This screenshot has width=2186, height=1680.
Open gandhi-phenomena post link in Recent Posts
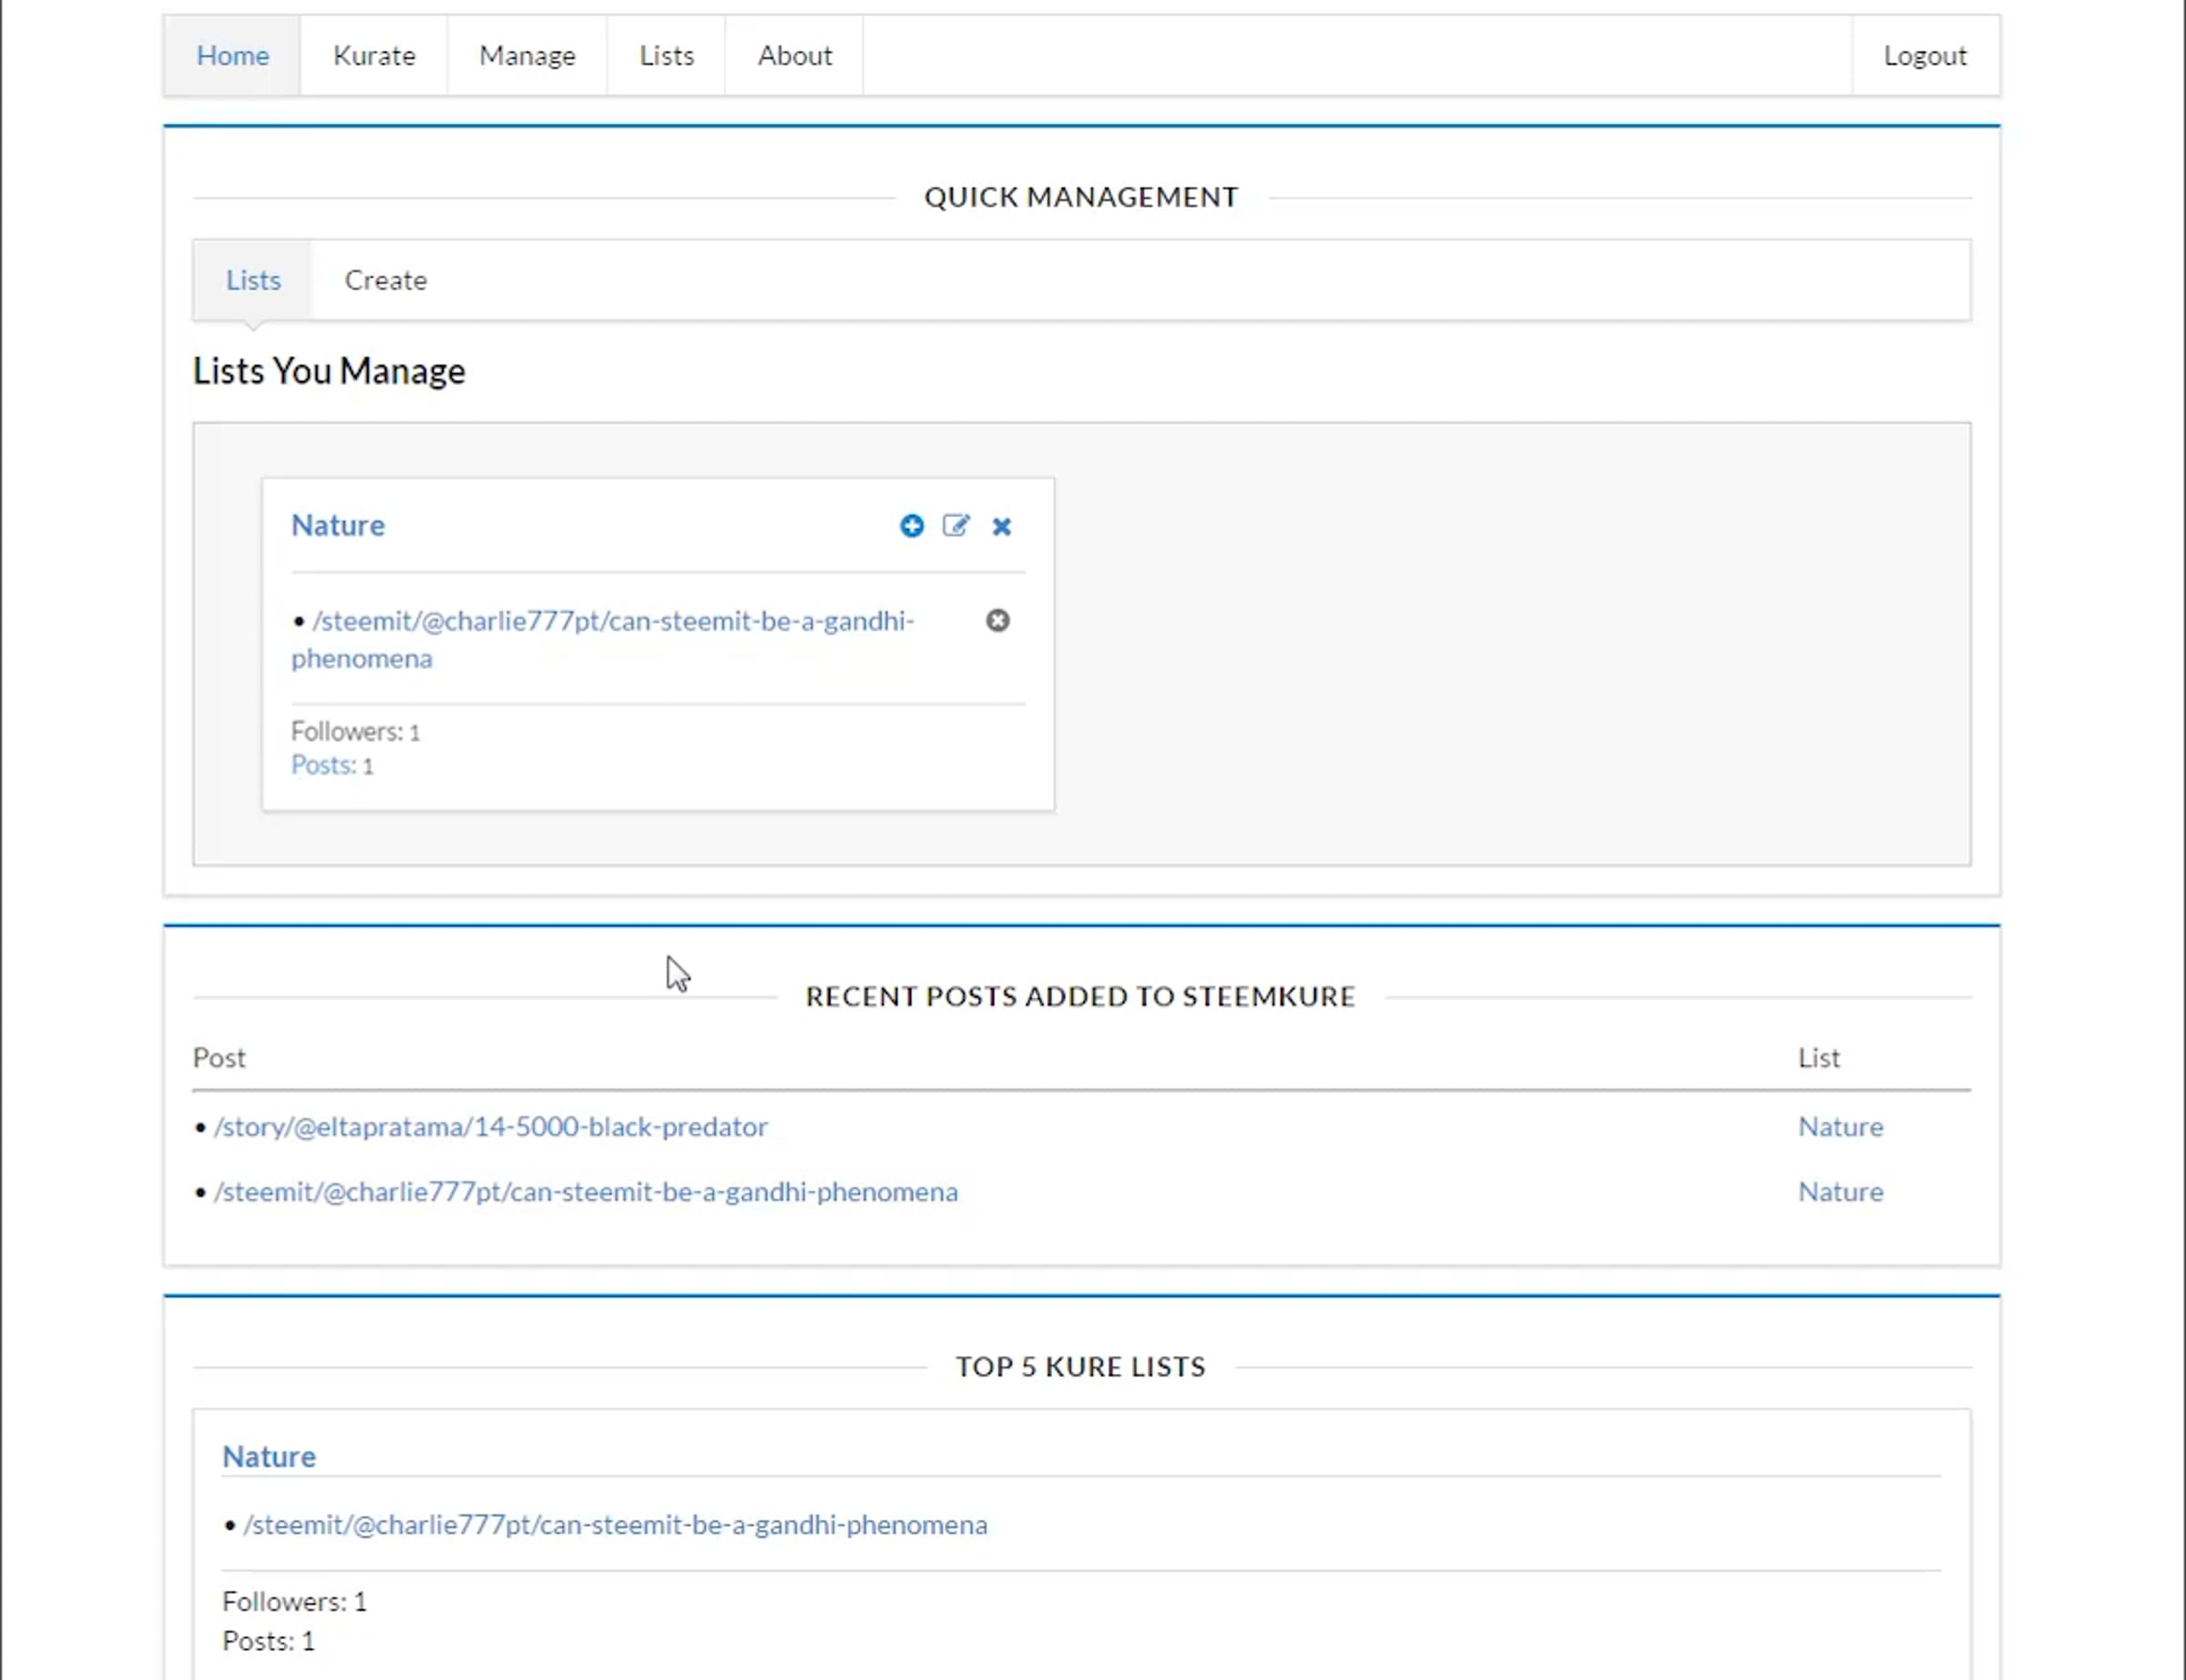tap(586, 1192)
